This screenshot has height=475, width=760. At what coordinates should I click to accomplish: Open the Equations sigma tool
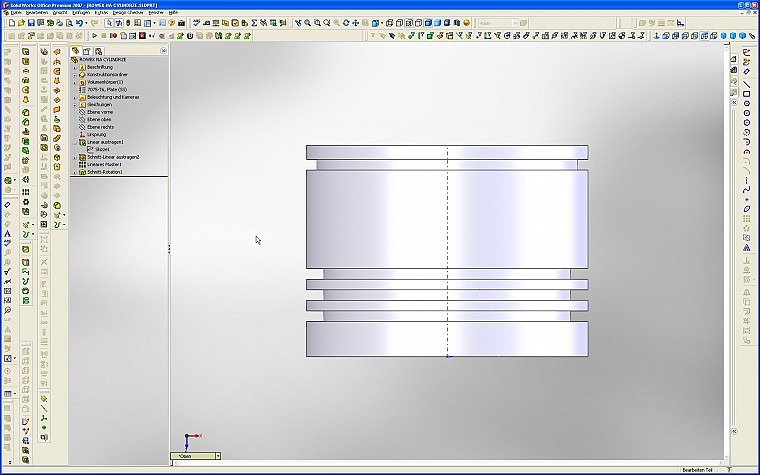254,23
